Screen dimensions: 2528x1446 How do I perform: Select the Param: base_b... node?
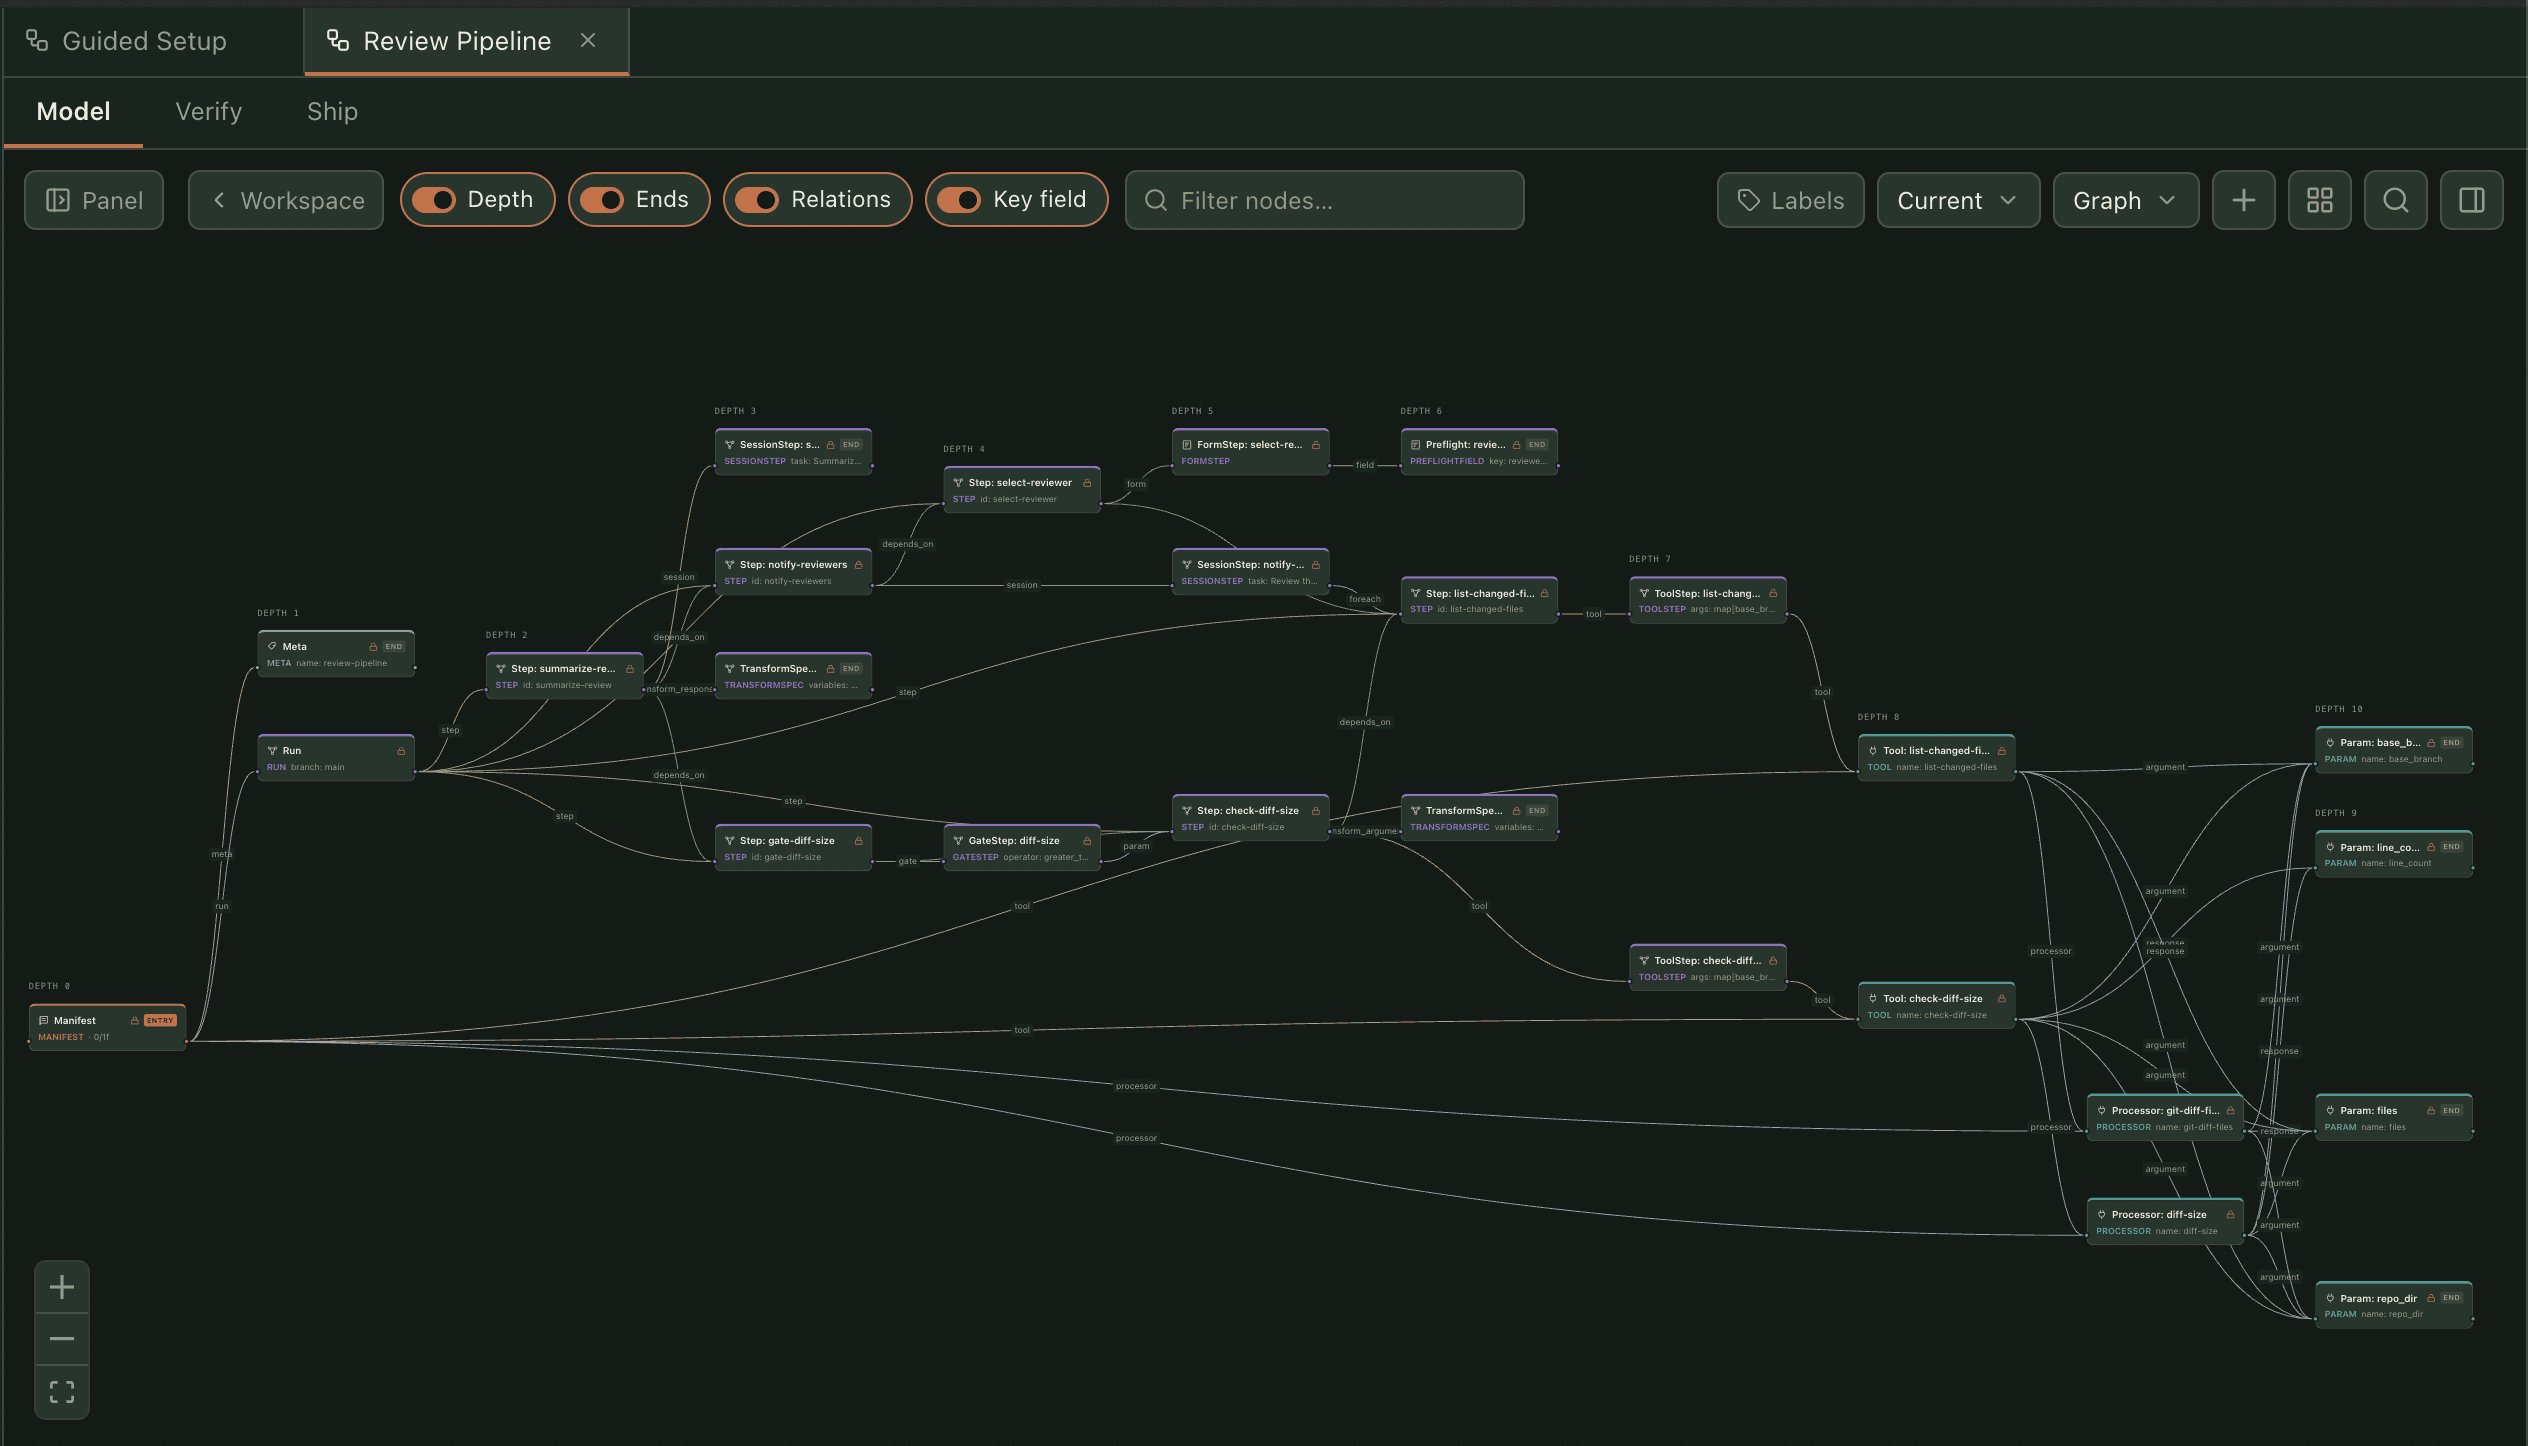click(2394, 750)
